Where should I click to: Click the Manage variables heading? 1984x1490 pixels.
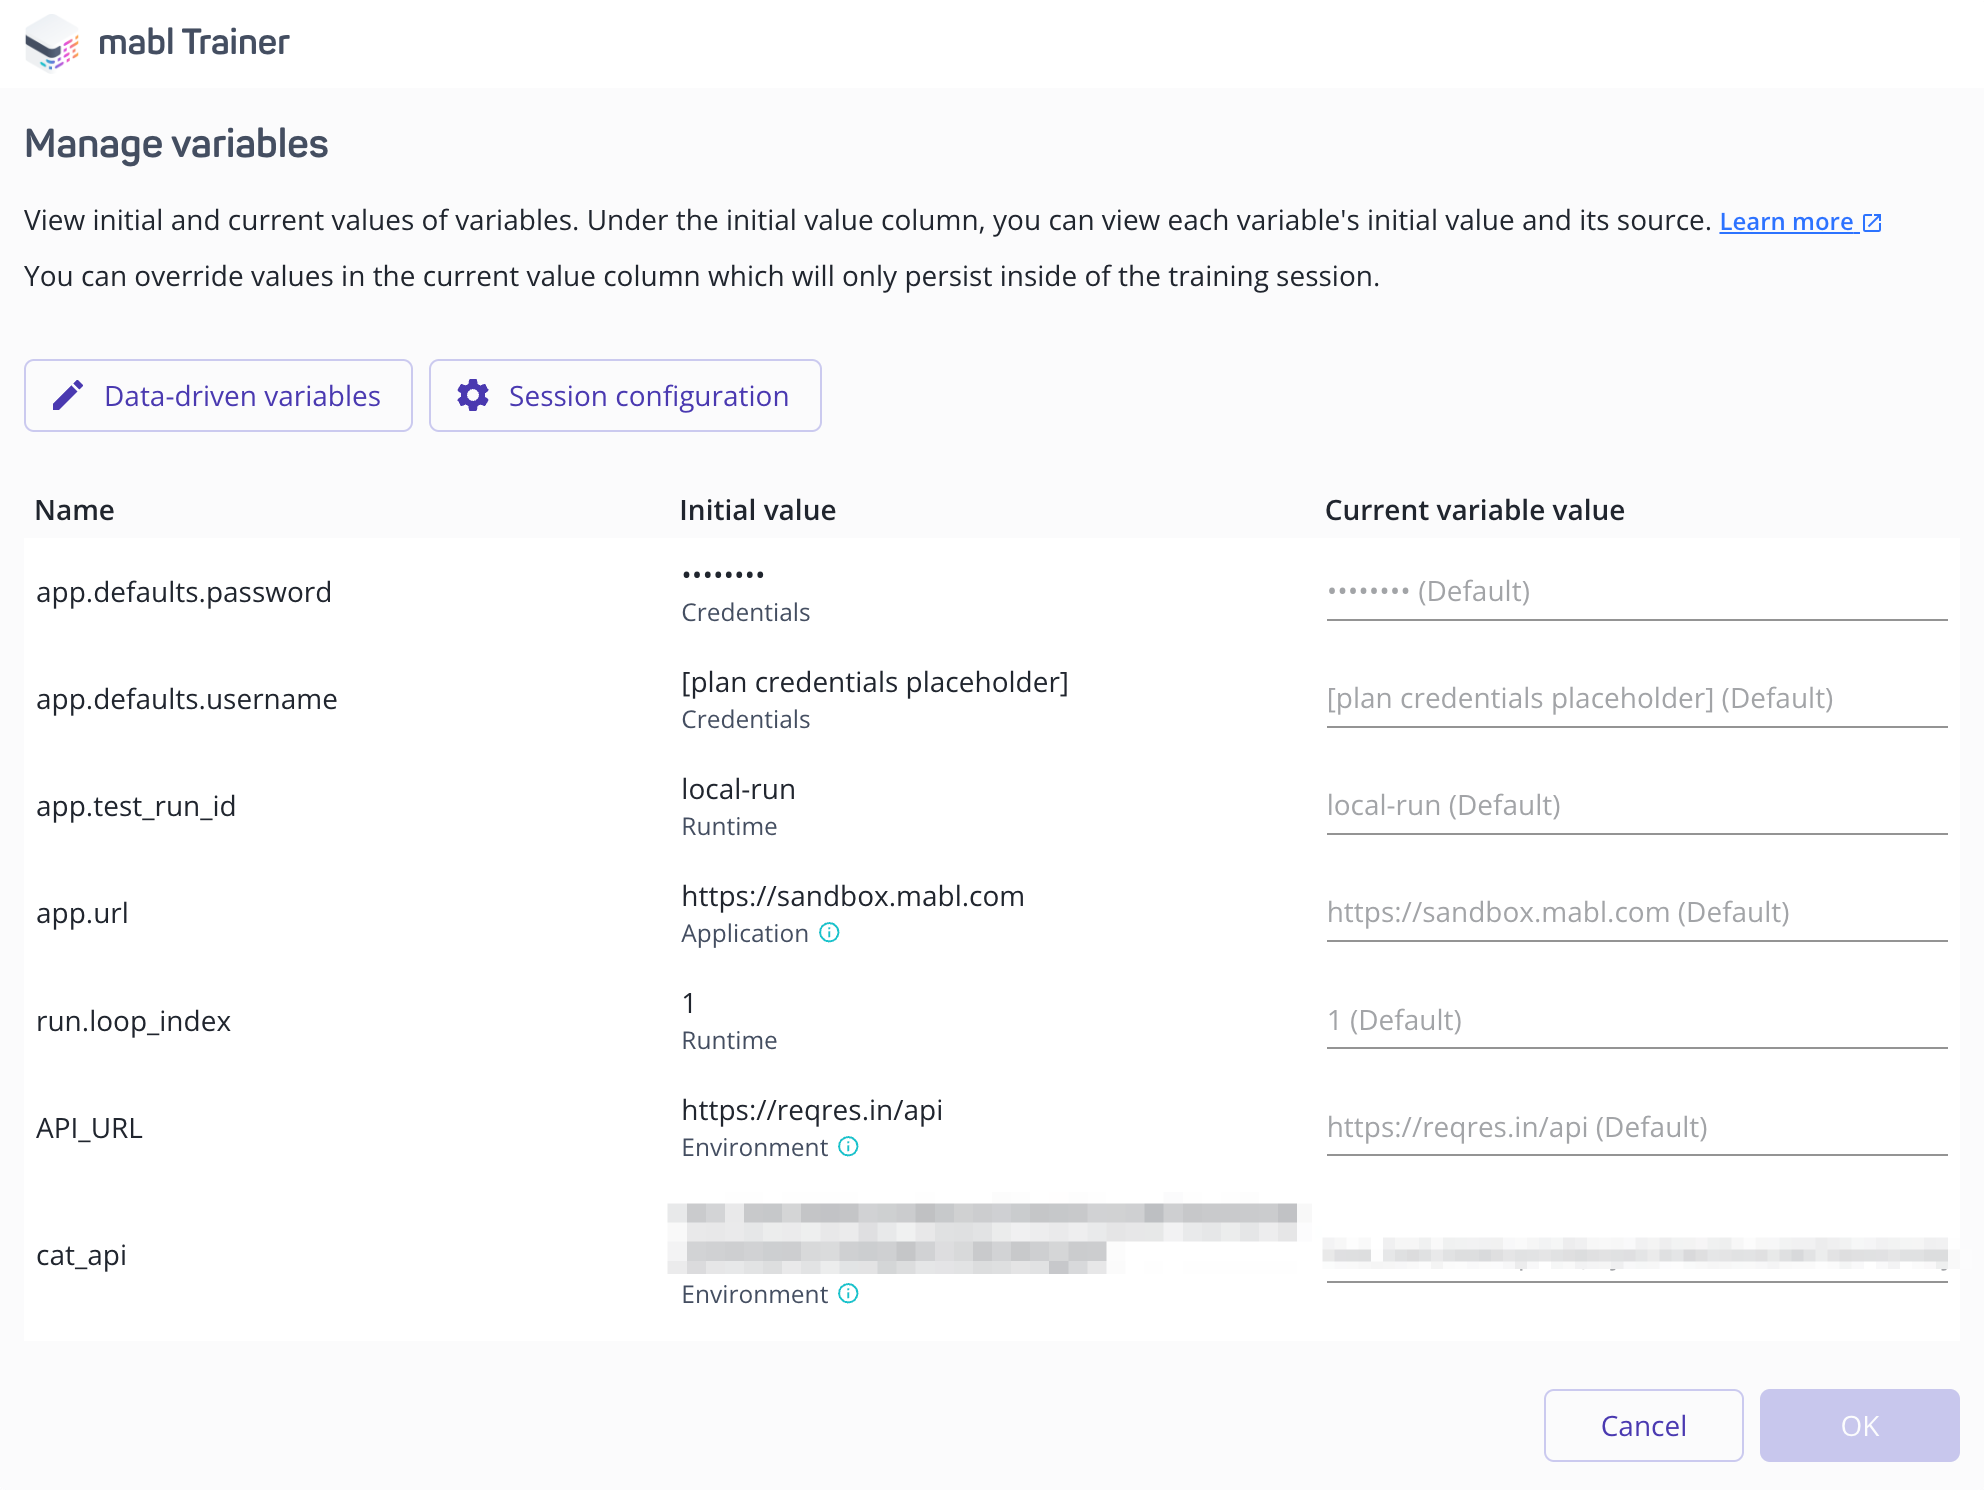coord(176,144)
